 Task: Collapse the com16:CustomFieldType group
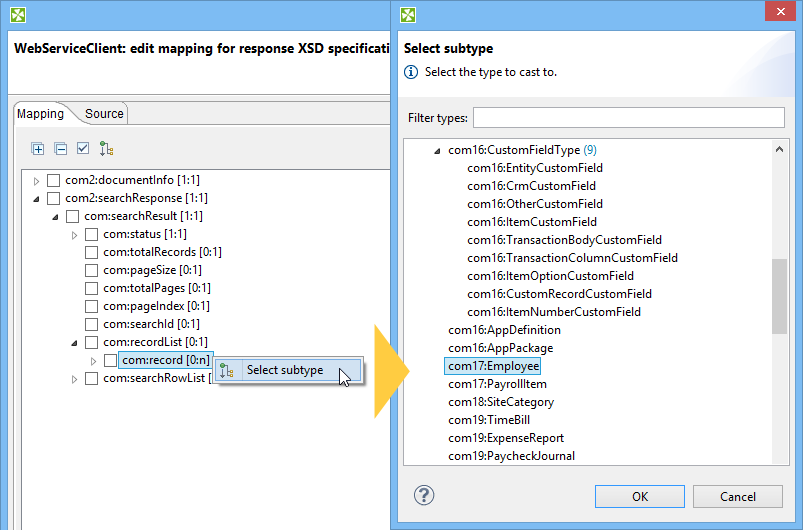tap(437, 150)
